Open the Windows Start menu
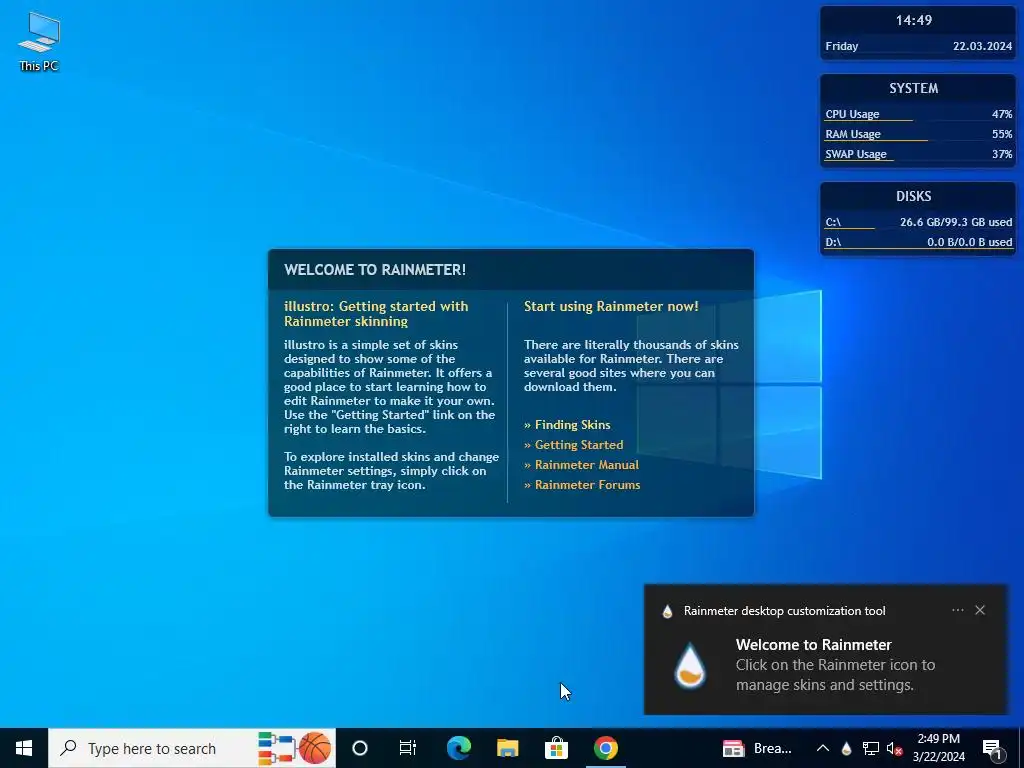This screenshot has height=768, width=1024. (24, 748)
